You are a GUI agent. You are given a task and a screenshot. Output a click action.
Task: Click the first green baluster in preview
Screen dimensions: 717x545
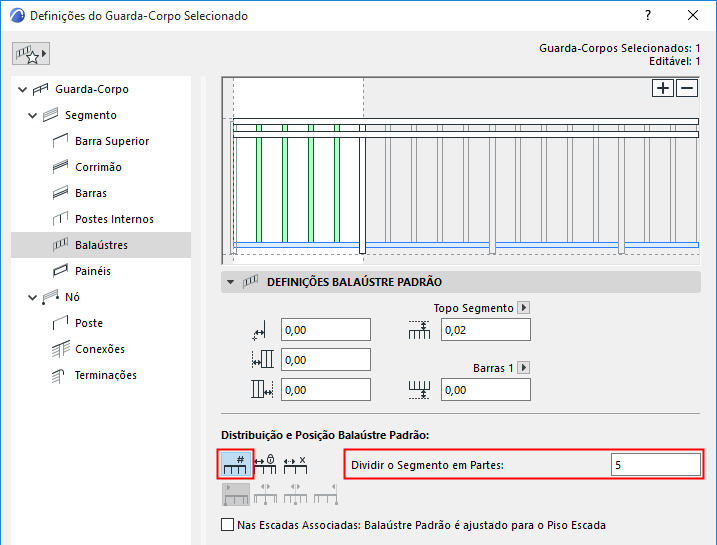[x=259, y=183]
